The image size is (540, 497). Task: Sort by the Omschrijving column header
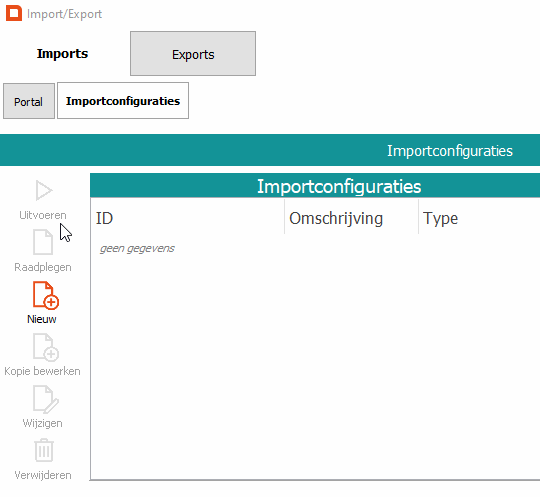351,218
